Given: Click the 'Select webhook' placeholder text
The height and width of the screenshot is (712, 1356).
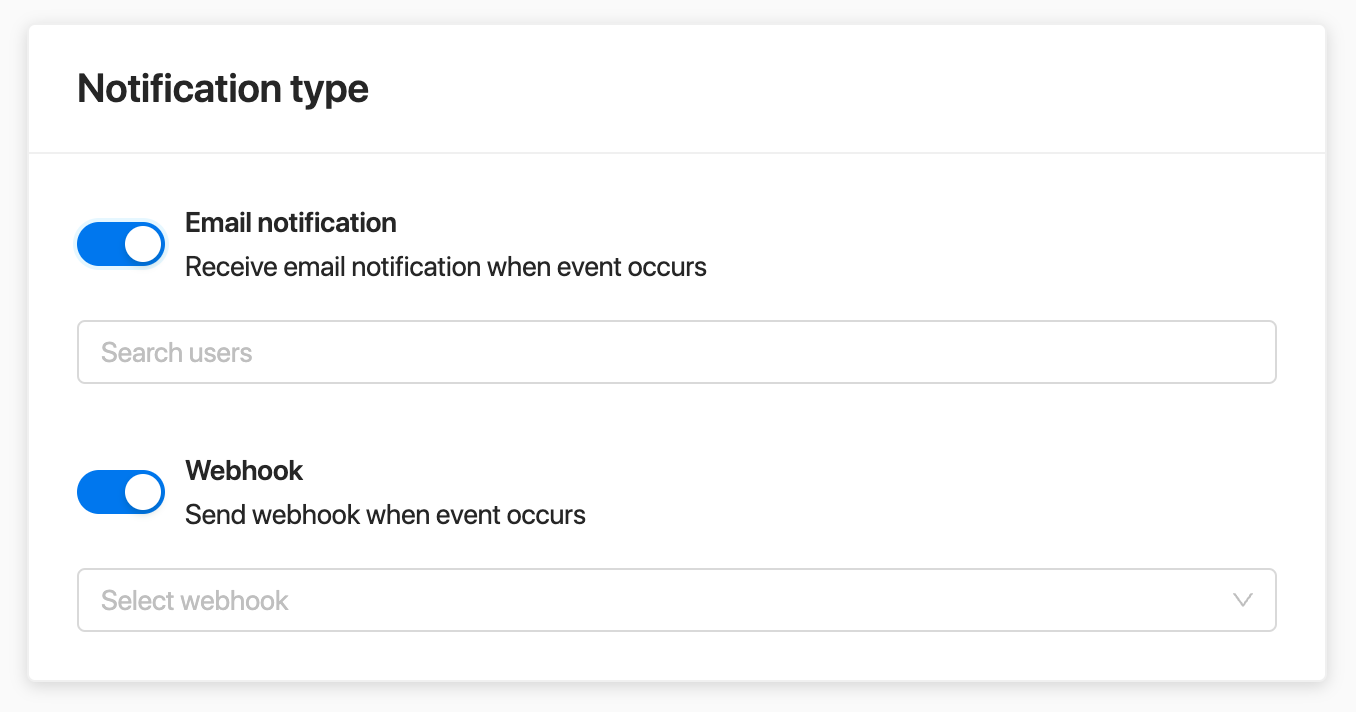Looking at the screenshot, I should click(195, 600).
